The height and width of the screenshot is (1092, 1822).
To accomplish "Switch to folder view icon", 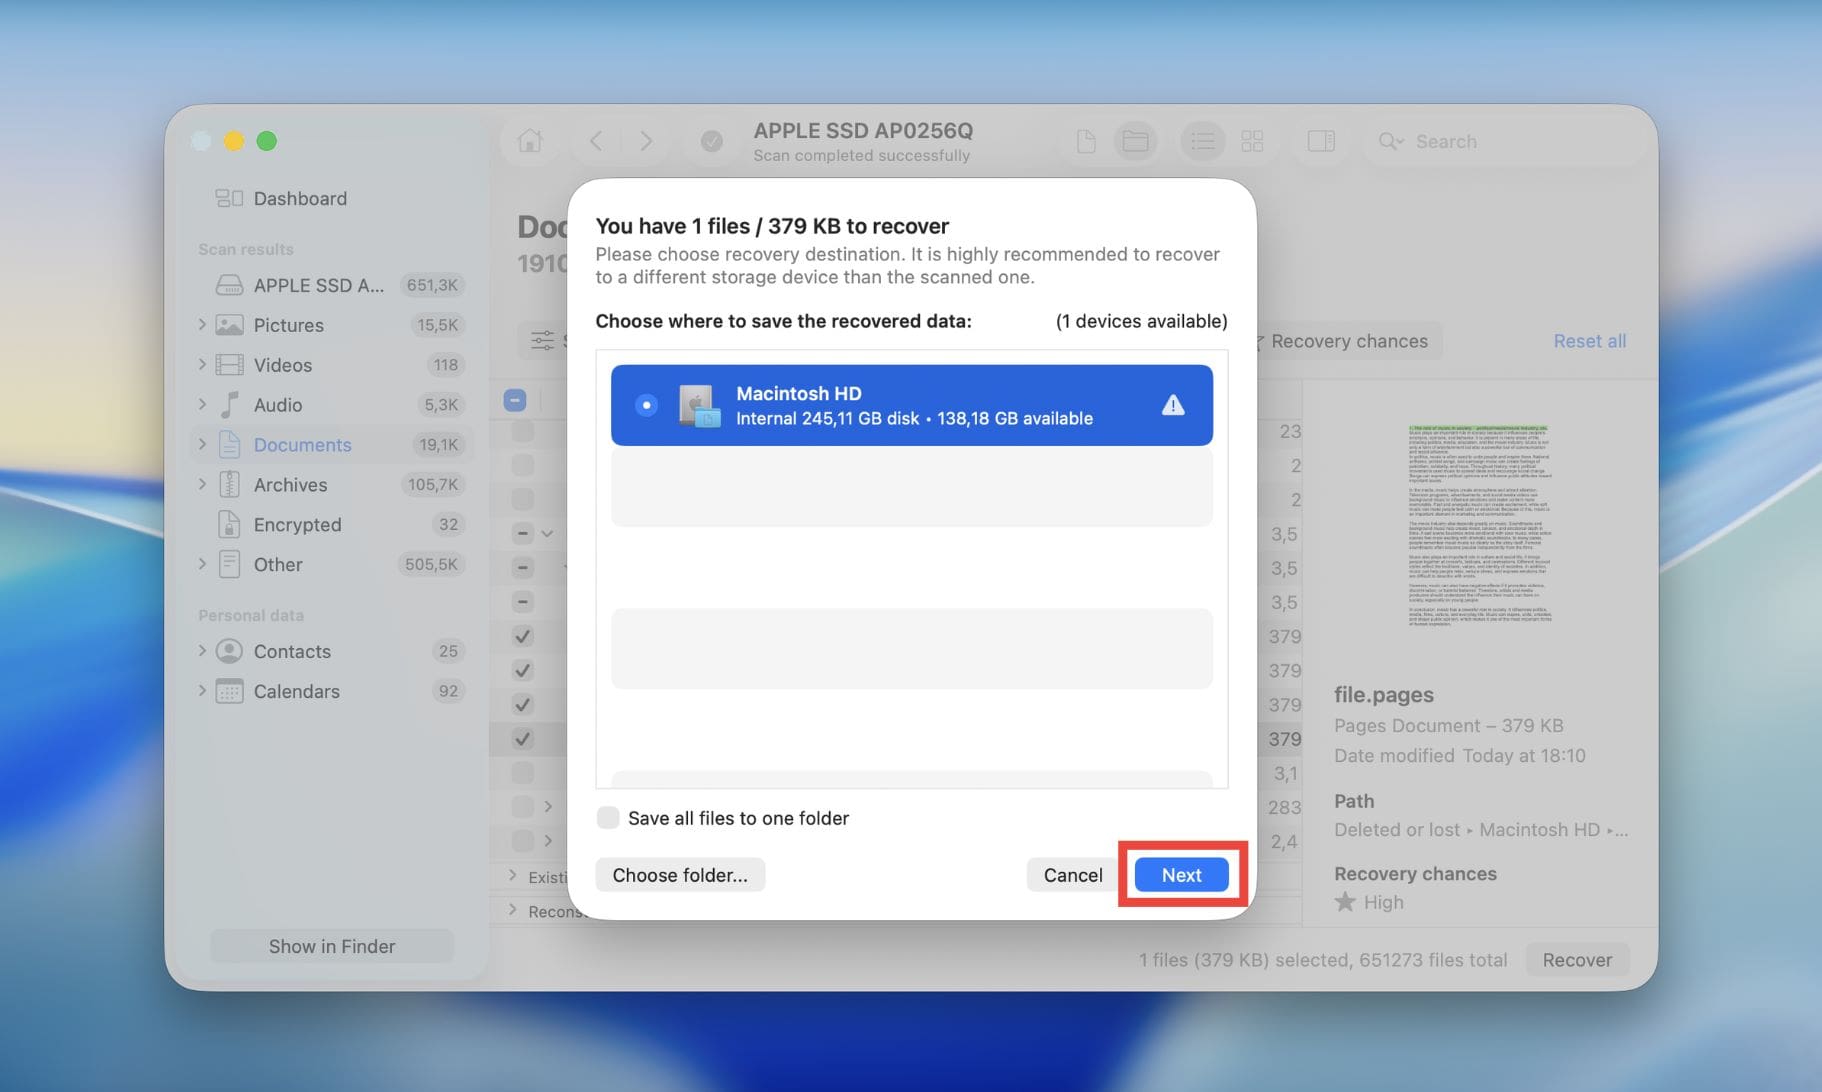I will click(x=1135, y=141).
